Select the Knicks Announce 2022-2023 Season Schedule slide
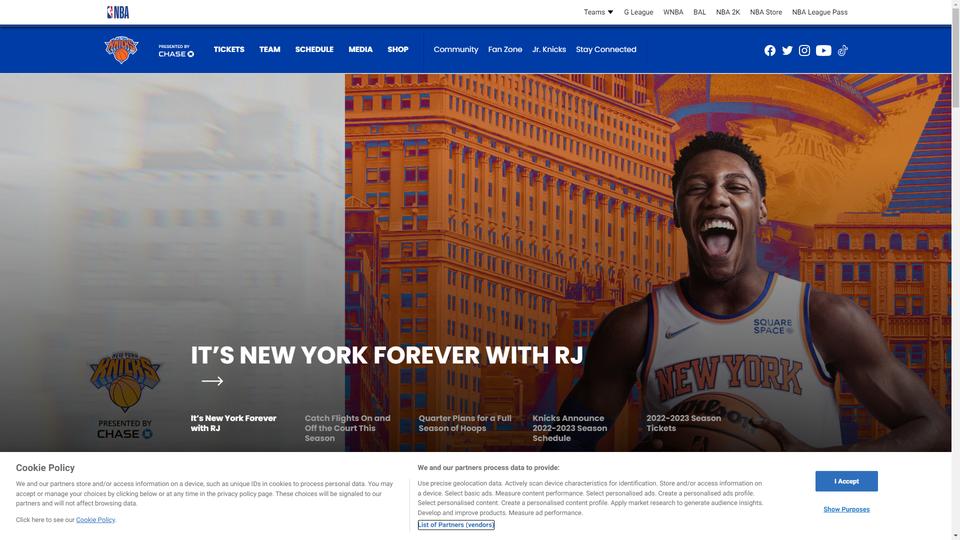Image resolution: width=960 pixels, height=540 pixels. coord(569,428)
